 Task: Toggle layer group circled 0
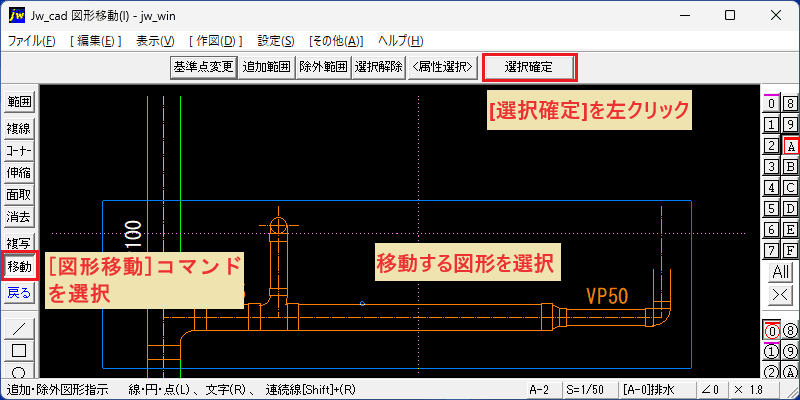[772, 332]
